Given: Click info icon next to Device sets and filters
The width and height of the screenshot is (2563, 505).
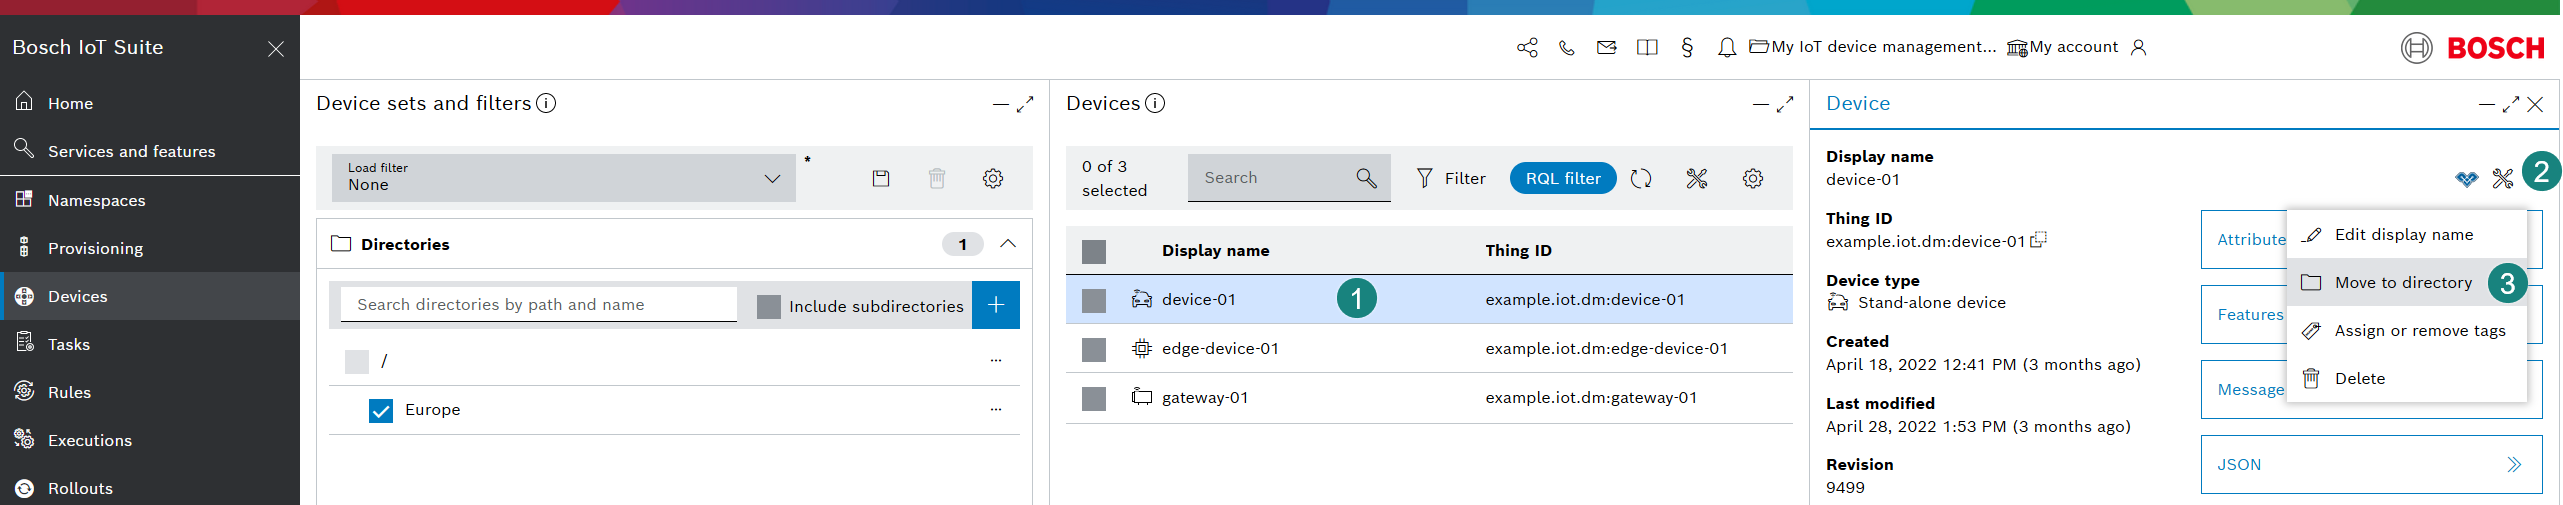Looking at the screenshot, I should (x=546, y=103).
